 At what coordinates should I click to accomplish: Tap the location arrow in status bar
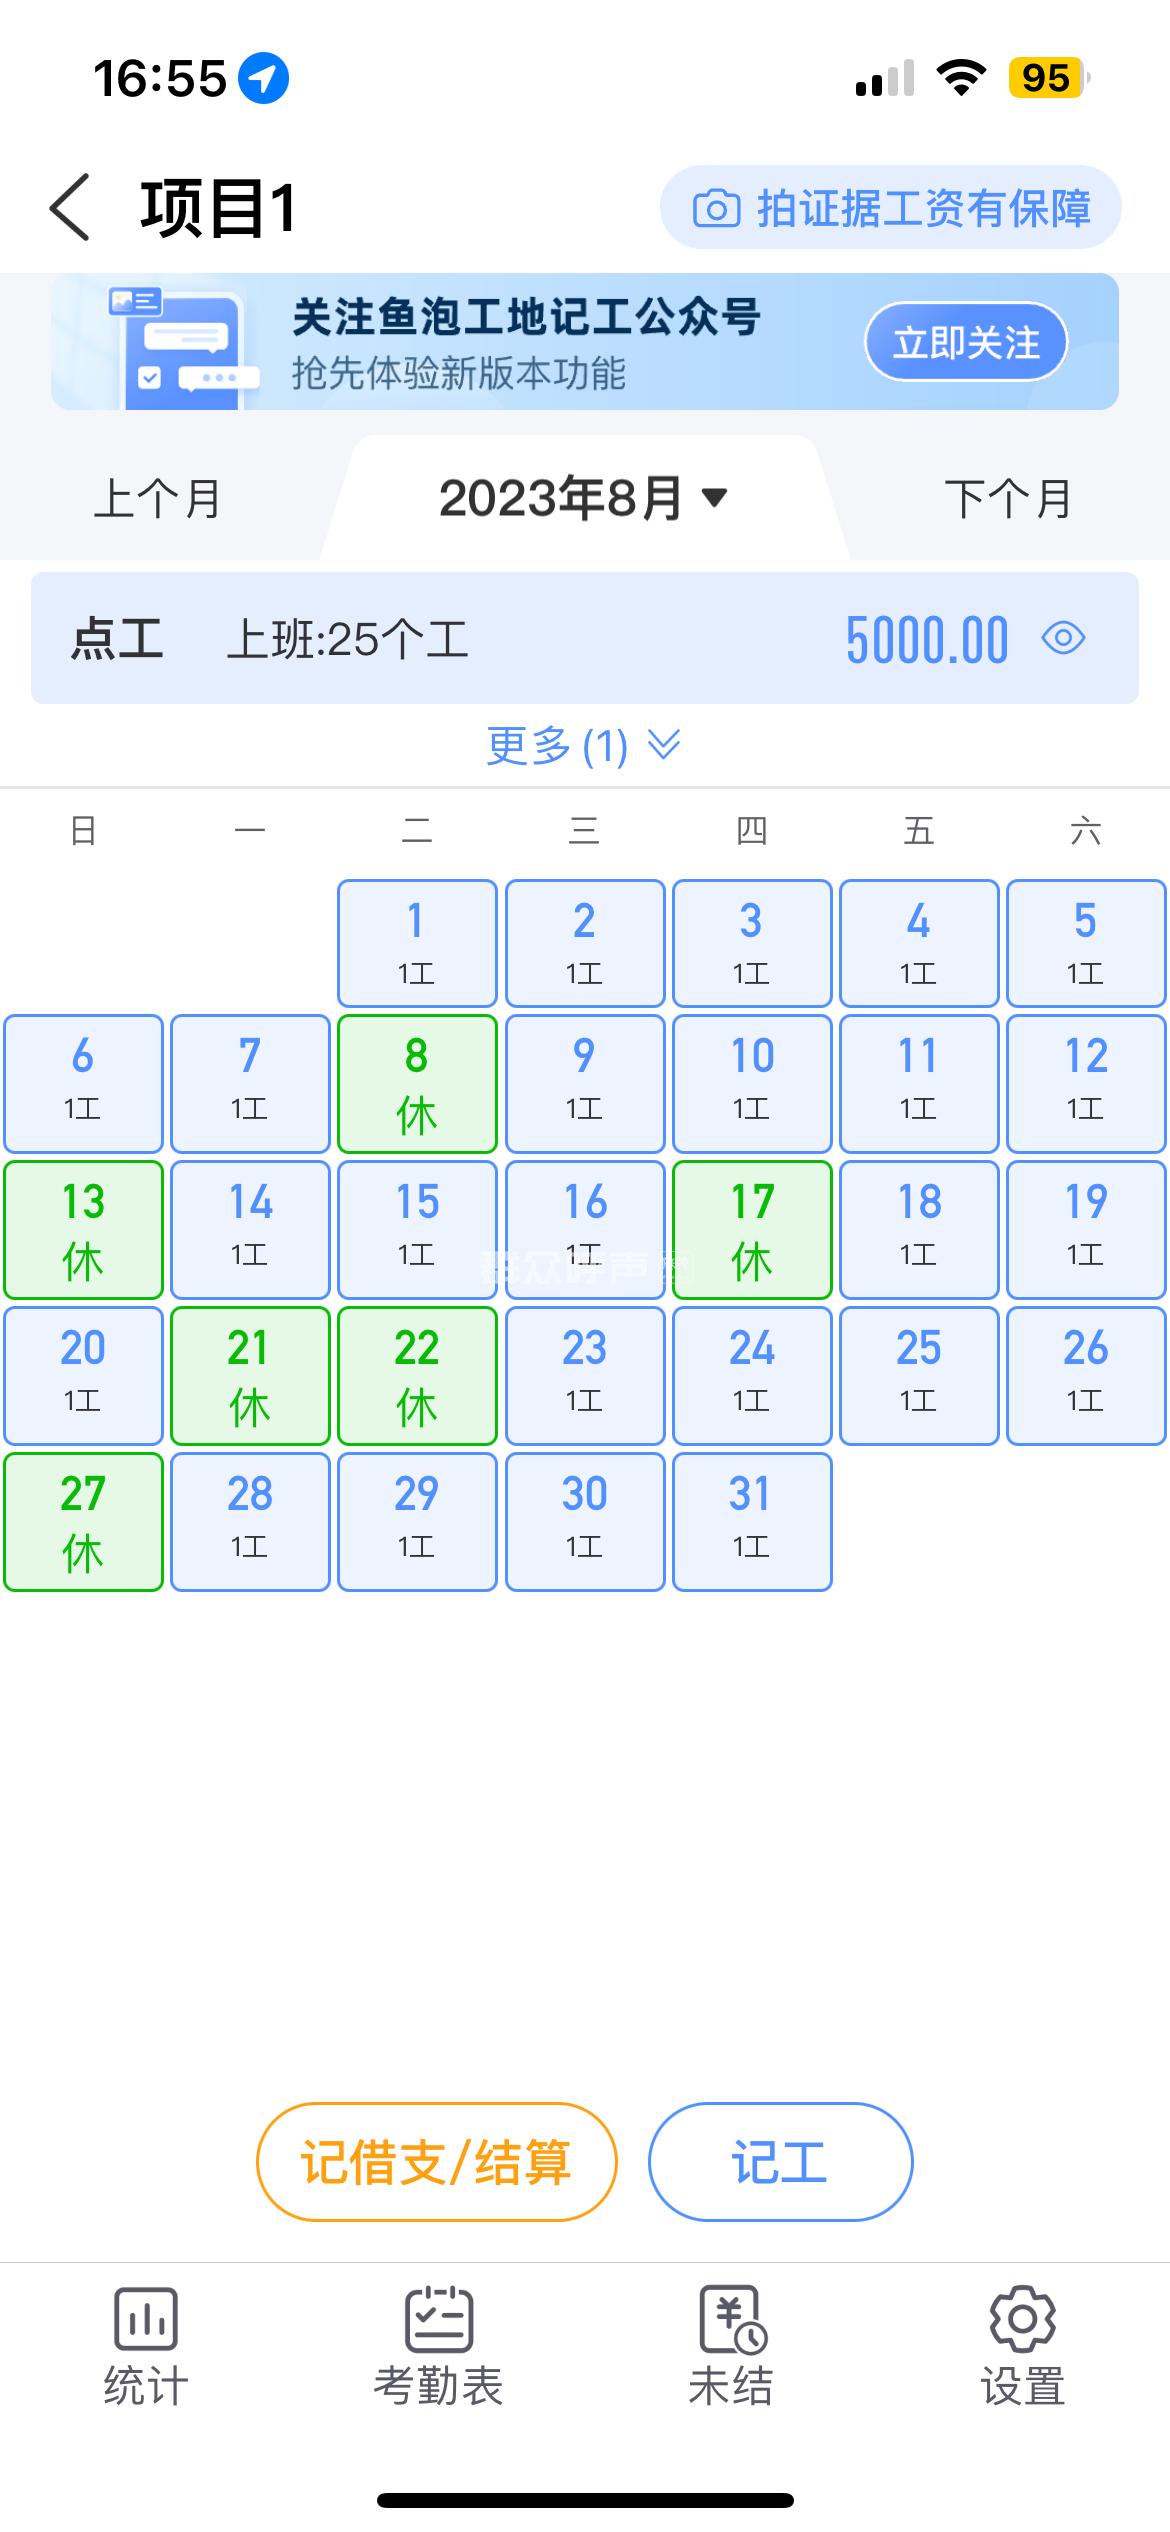(x=263, y=78)
